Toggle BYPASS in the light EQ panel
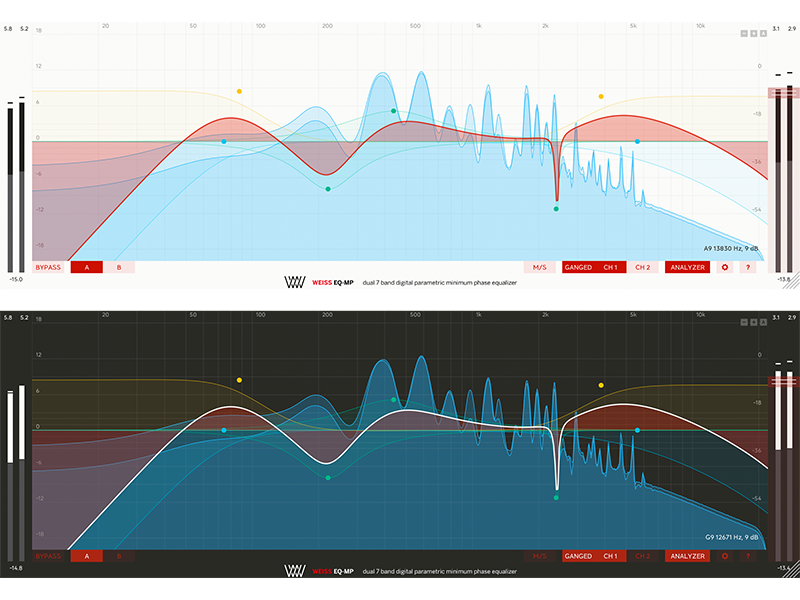Viewport: 800px width, 600px height. point(47,267)
